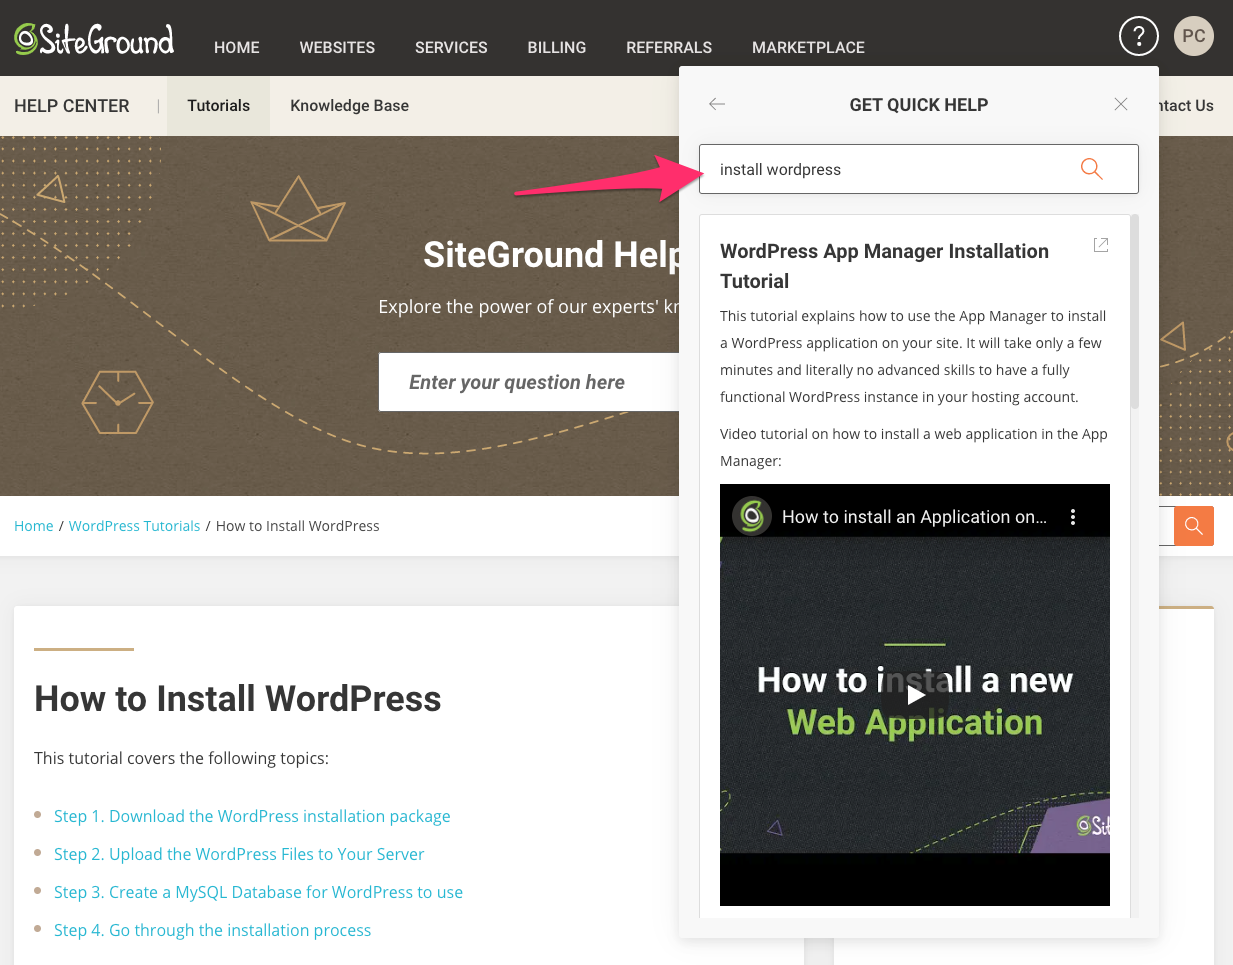Click the magnifier icon in quick help search
This screenshot has height=965, width=1233.
(x=1092, y=169)
